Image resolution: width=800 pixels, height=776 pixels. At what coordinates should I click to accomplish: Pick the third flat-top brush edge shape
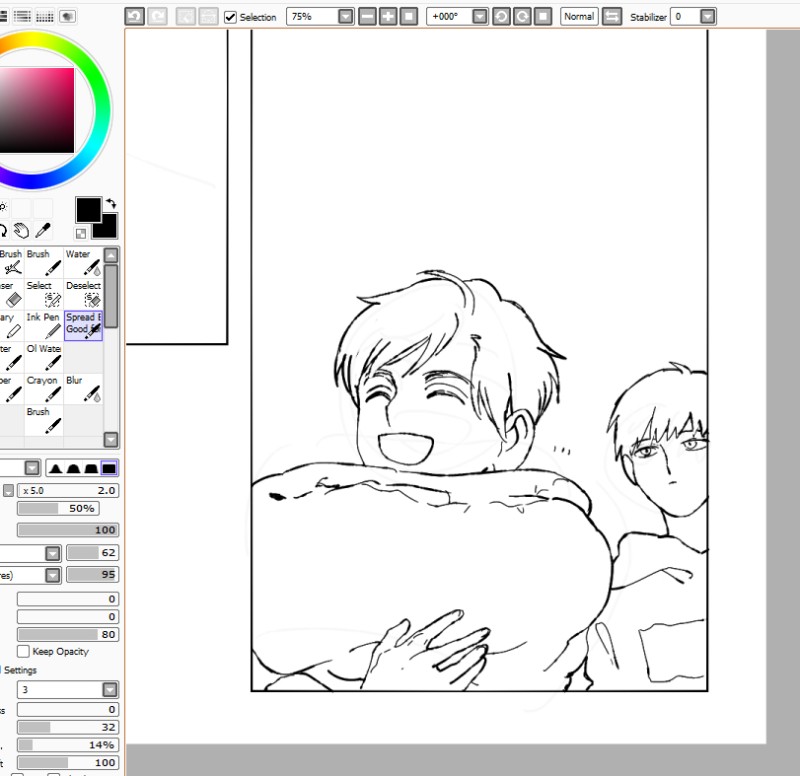click(x=91, y=468)
